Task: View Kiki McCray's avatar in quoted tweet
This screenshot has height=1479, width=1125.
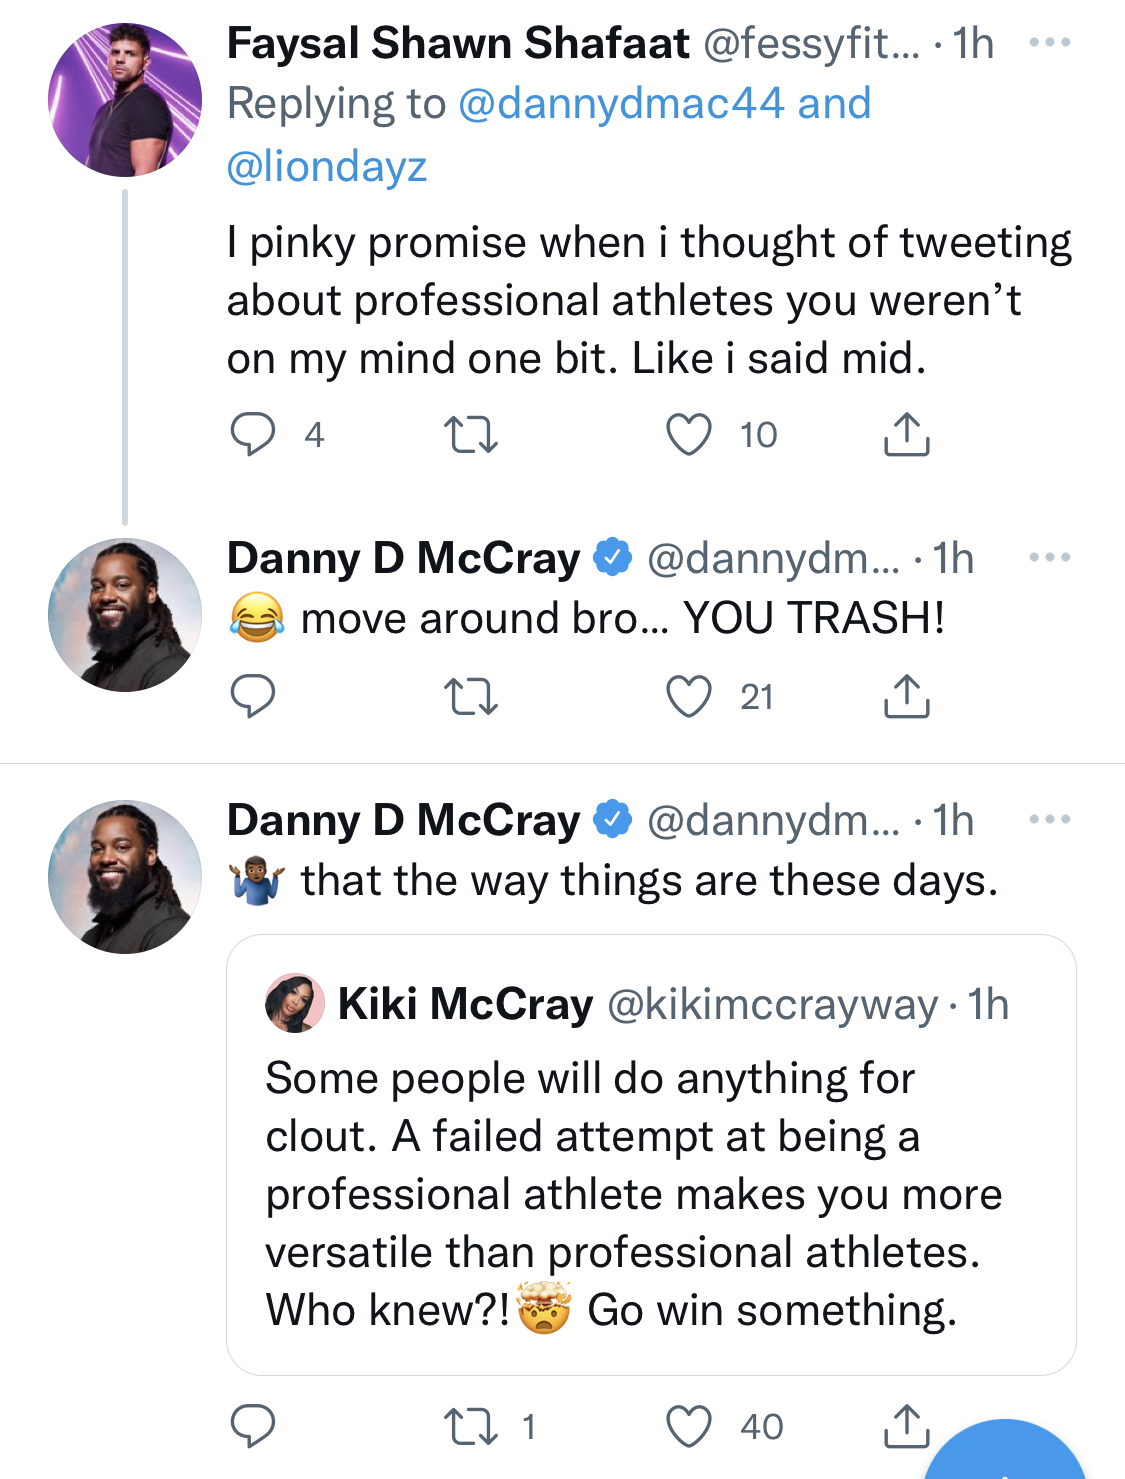Action: pyautogui.click(x=295, y=1003)
